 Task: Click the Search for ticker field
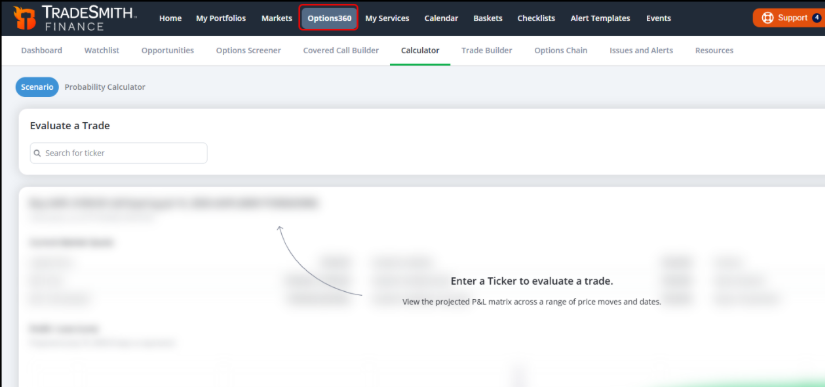point(118,153)
